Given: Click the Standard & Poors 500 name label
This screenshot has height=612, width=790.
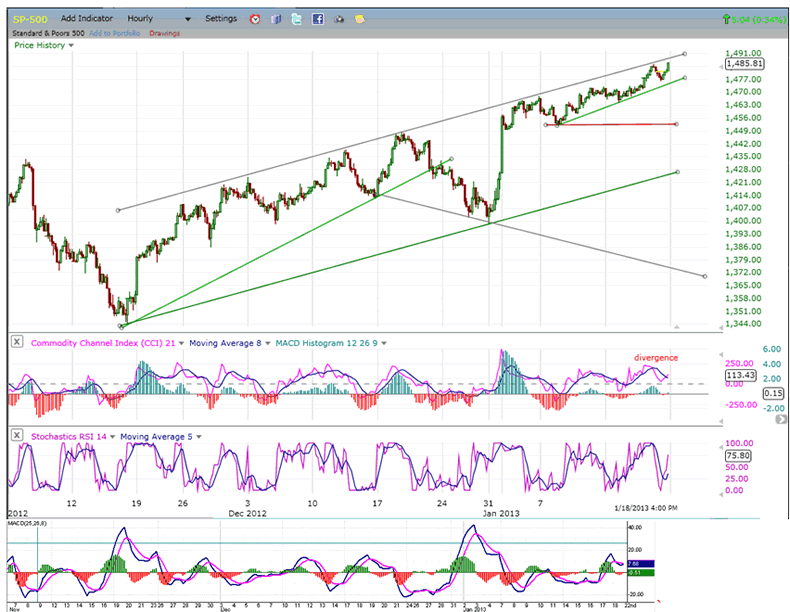Looking at the screenshot, I should tap(48, 33).
